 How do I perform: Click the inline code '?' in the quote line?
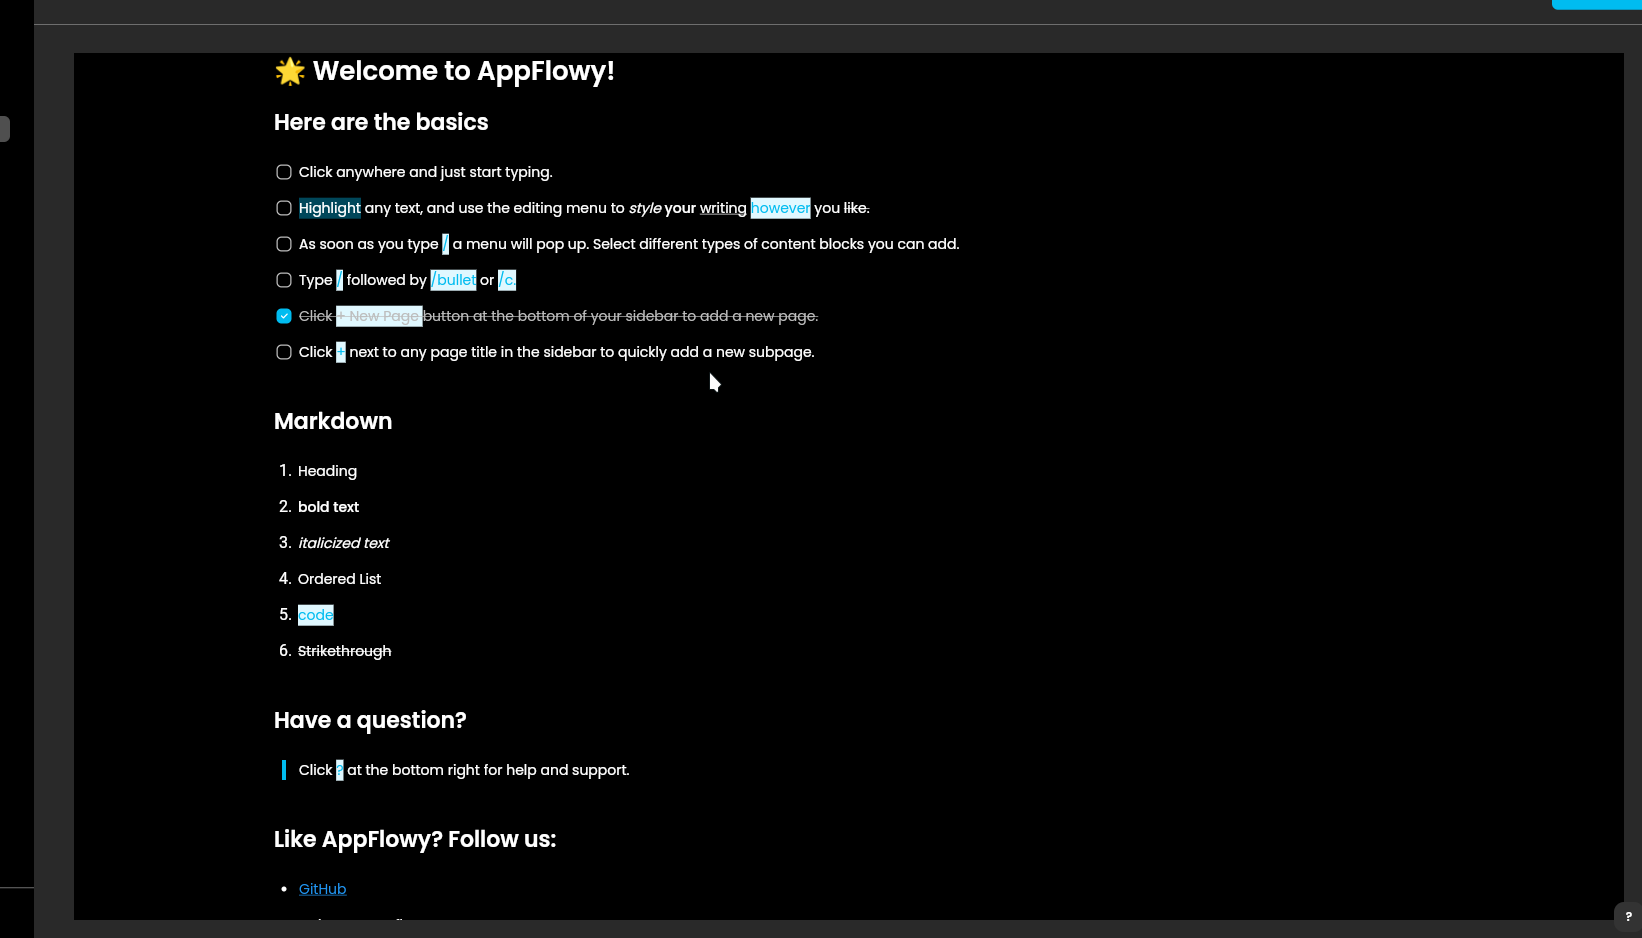tap(339, 770)
